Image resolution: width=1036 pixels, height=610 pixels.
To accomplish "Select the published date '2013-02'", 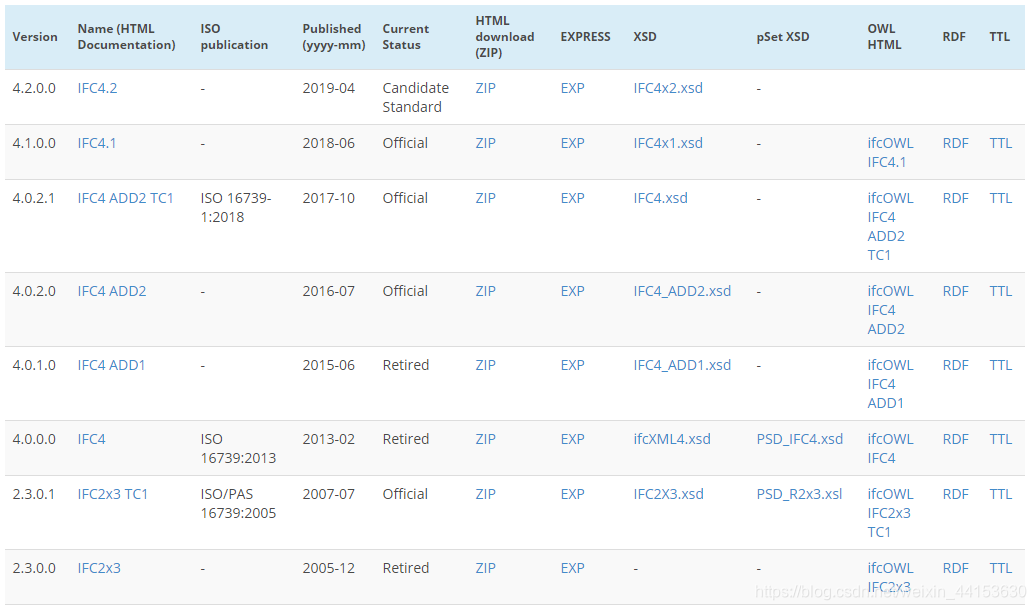I will pyautogui.click(x=328, y=439).
